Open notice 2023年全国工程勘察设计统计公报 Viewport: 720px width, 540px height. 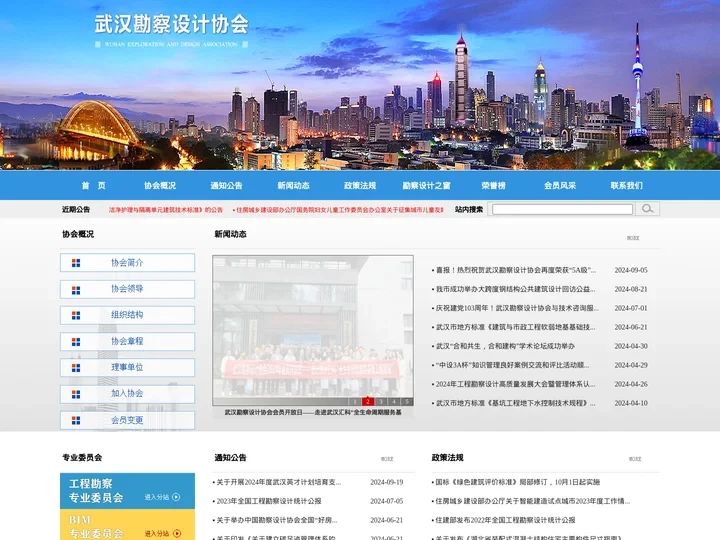click(269, 501)
